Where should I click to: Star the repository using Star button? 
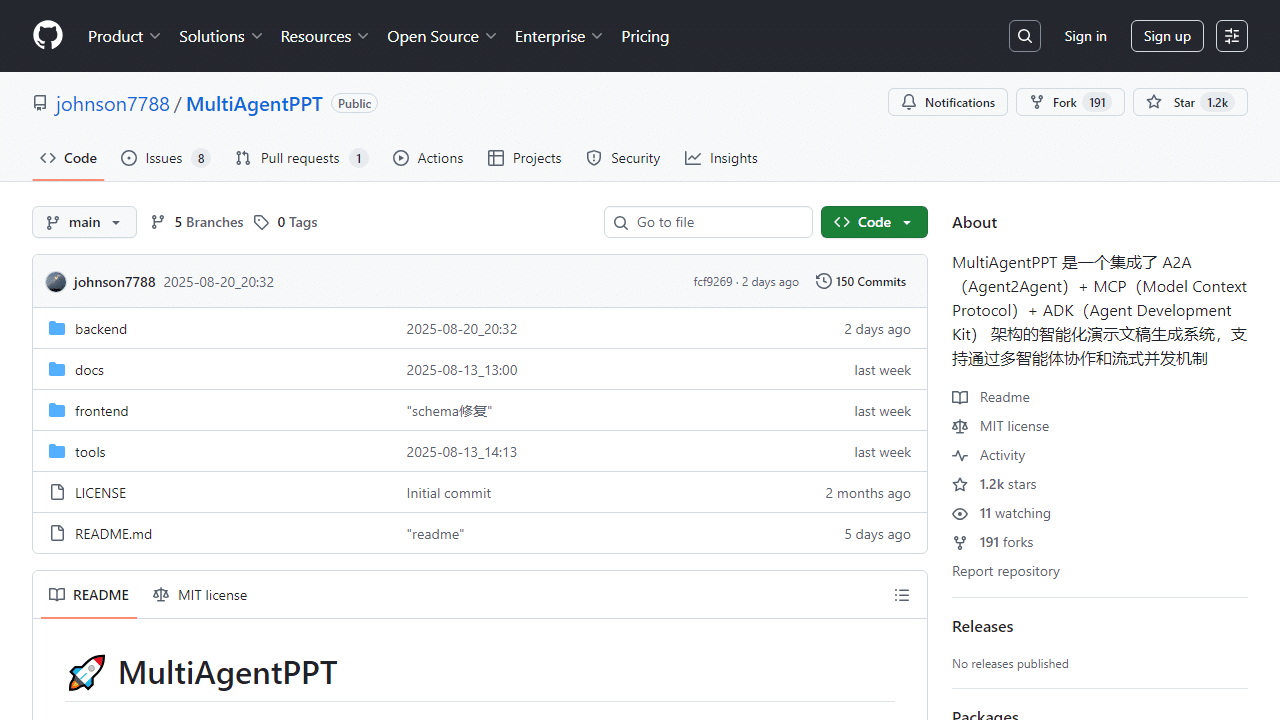pos(1190,102)
